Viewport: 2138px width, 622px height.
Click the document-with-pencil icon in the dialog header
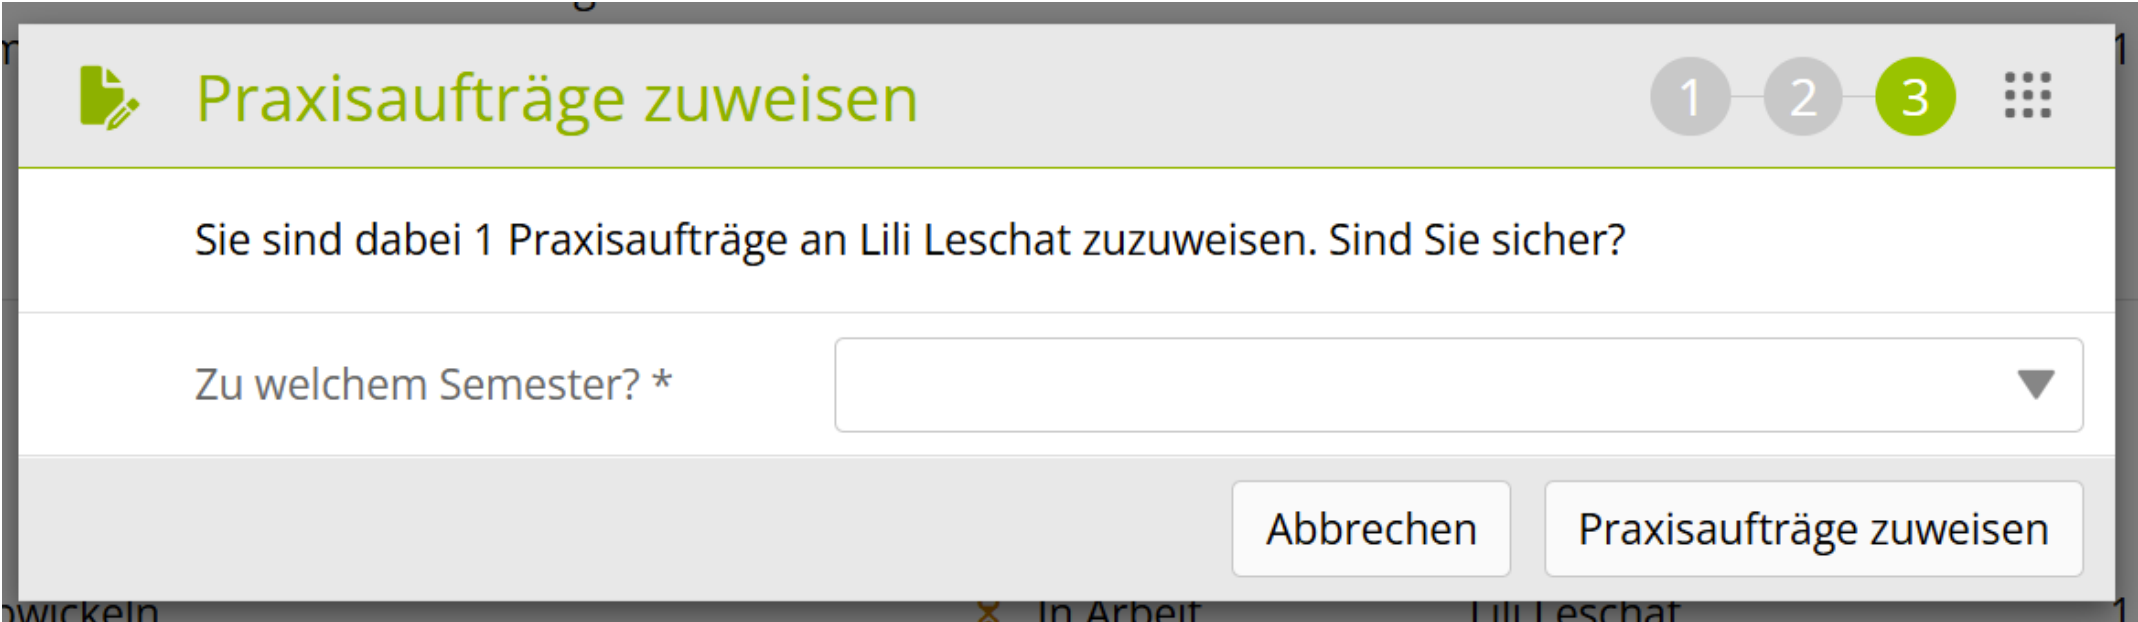pyautogui.click(x=108, y=98)
